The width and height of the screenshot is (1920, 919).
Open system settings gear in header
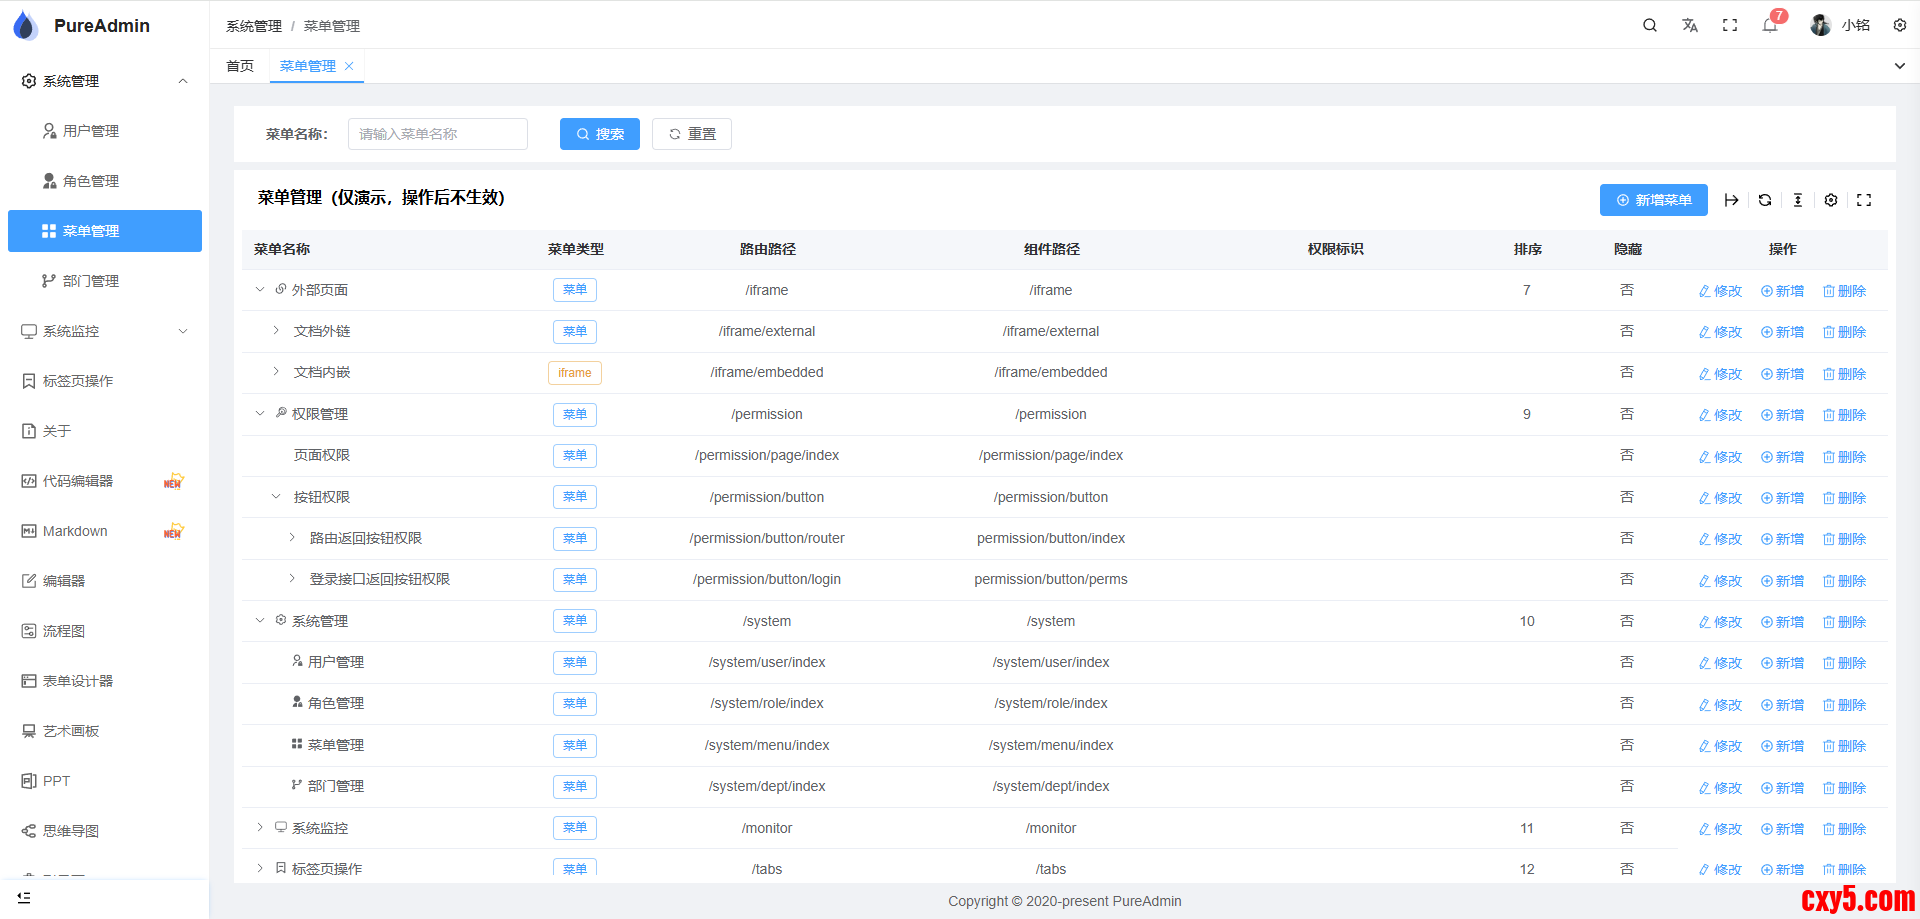pos(1899,25)
